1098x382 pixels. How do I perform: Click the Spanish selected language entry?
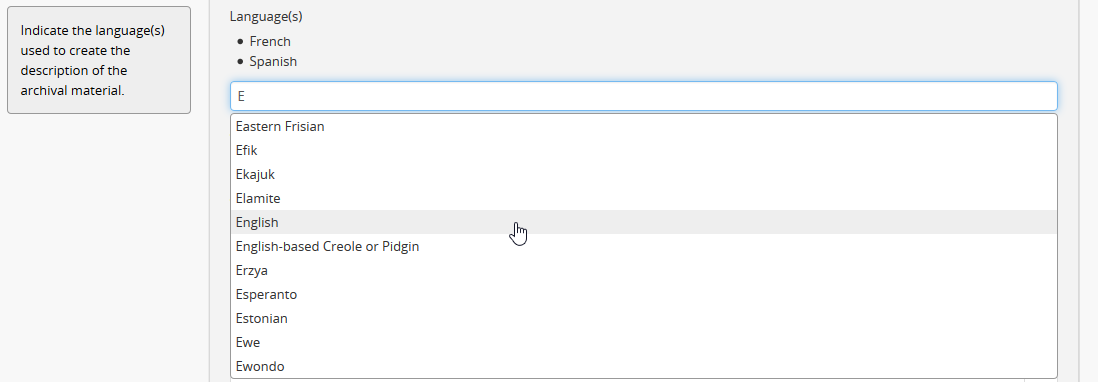click(273, 62)
